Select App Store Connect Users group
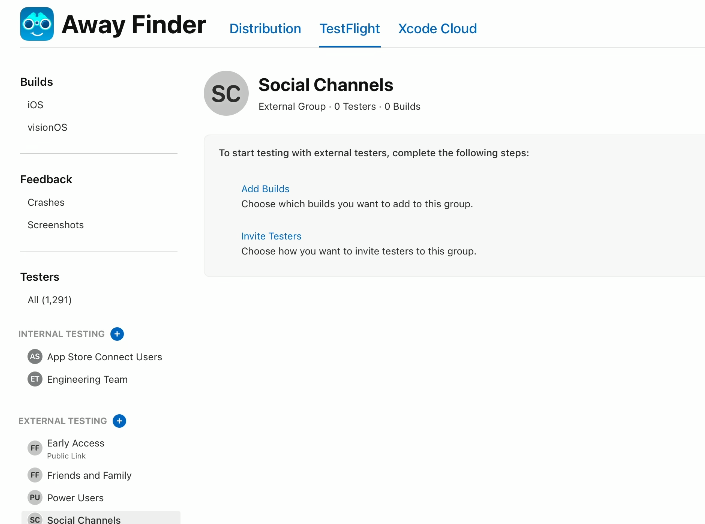Viewport: 705px width, 524px height. pos(105,357)
